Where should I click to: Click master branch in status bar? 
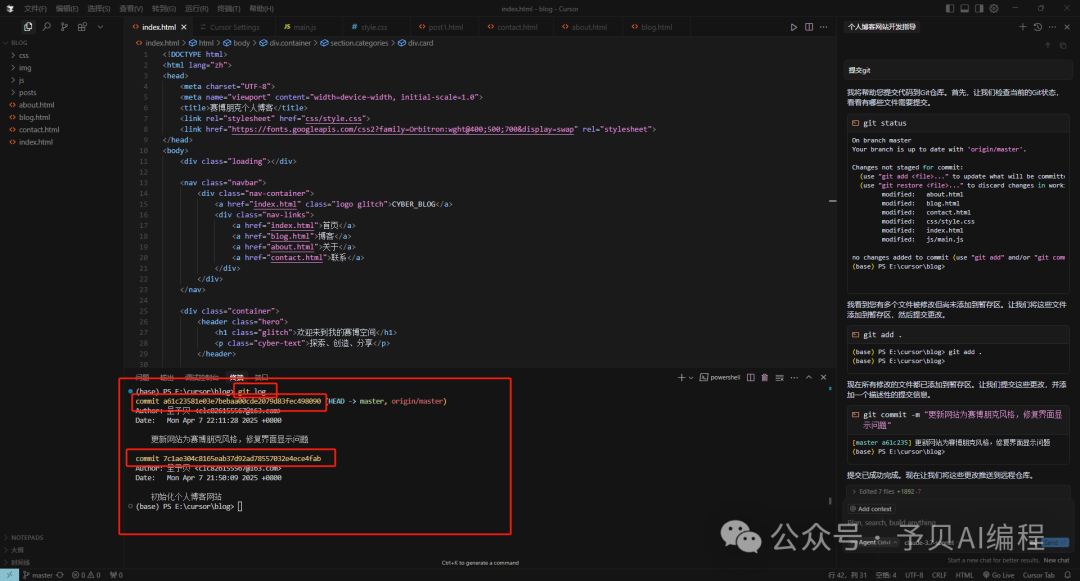click(41, 575)
